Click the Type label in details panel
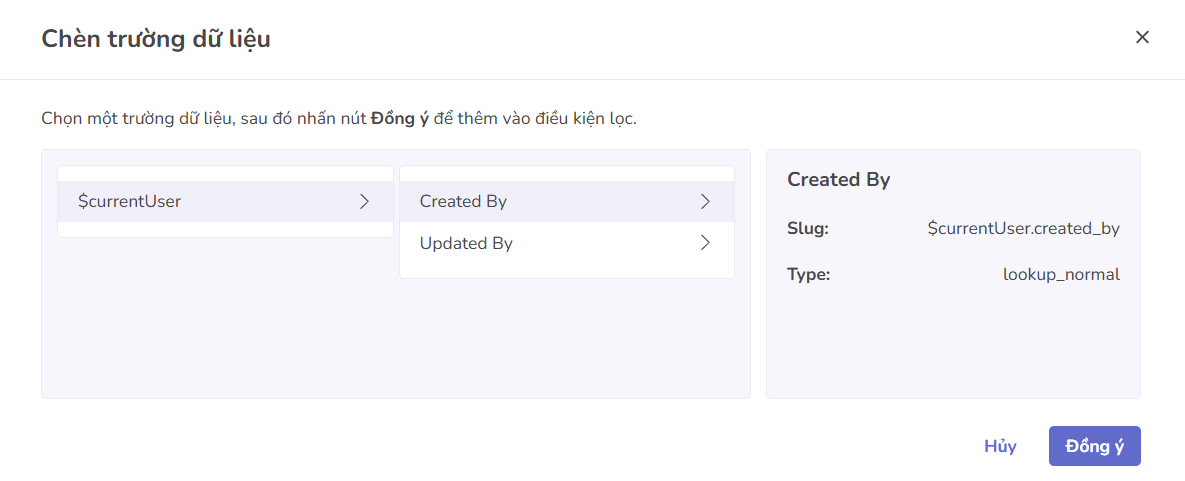Viewport: 1185px width, 481px height. [809, 275]
